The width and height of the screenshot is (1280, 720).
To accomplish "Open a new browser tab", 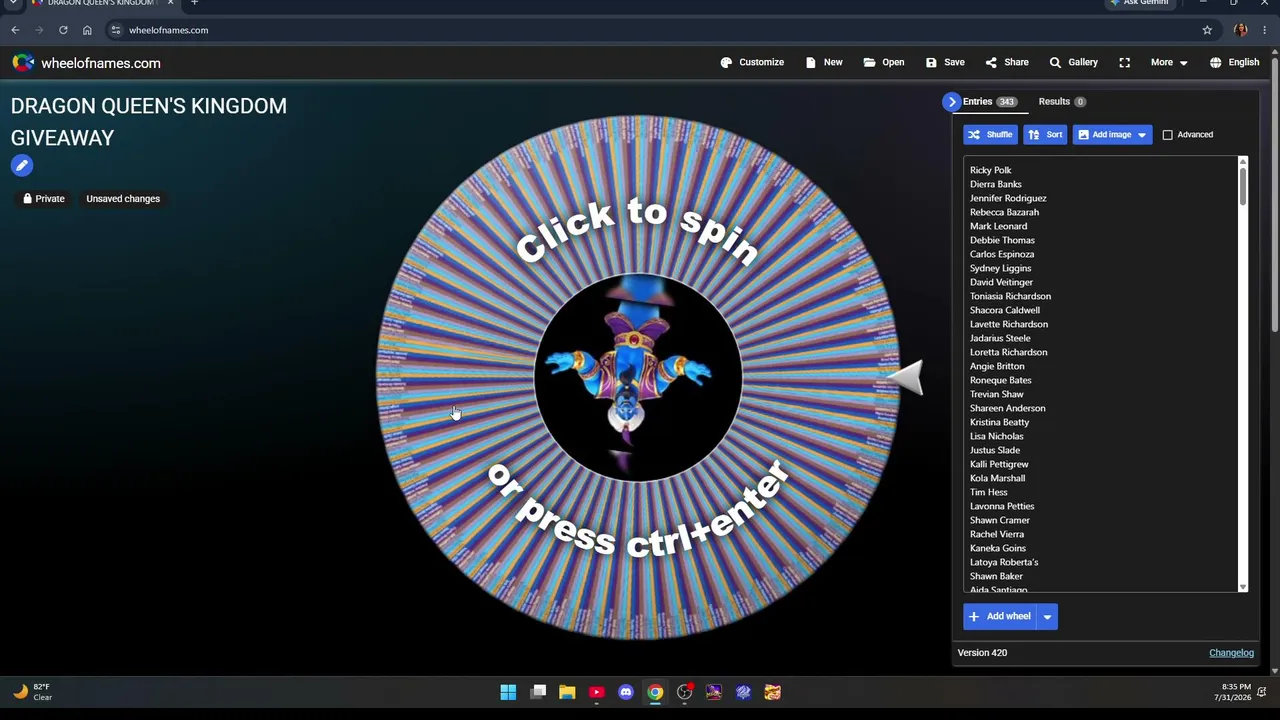I will 195,3.
